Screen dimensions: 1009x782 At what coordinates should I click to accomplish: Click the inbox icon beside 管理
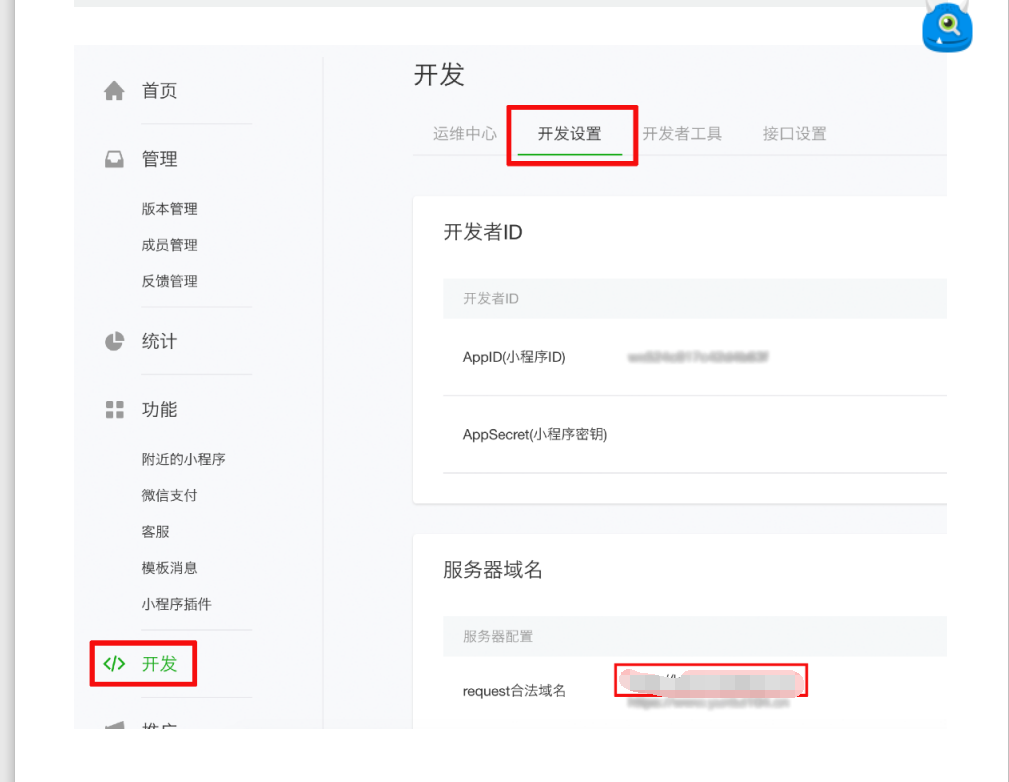pyautogui.click(x=114, y=159)
